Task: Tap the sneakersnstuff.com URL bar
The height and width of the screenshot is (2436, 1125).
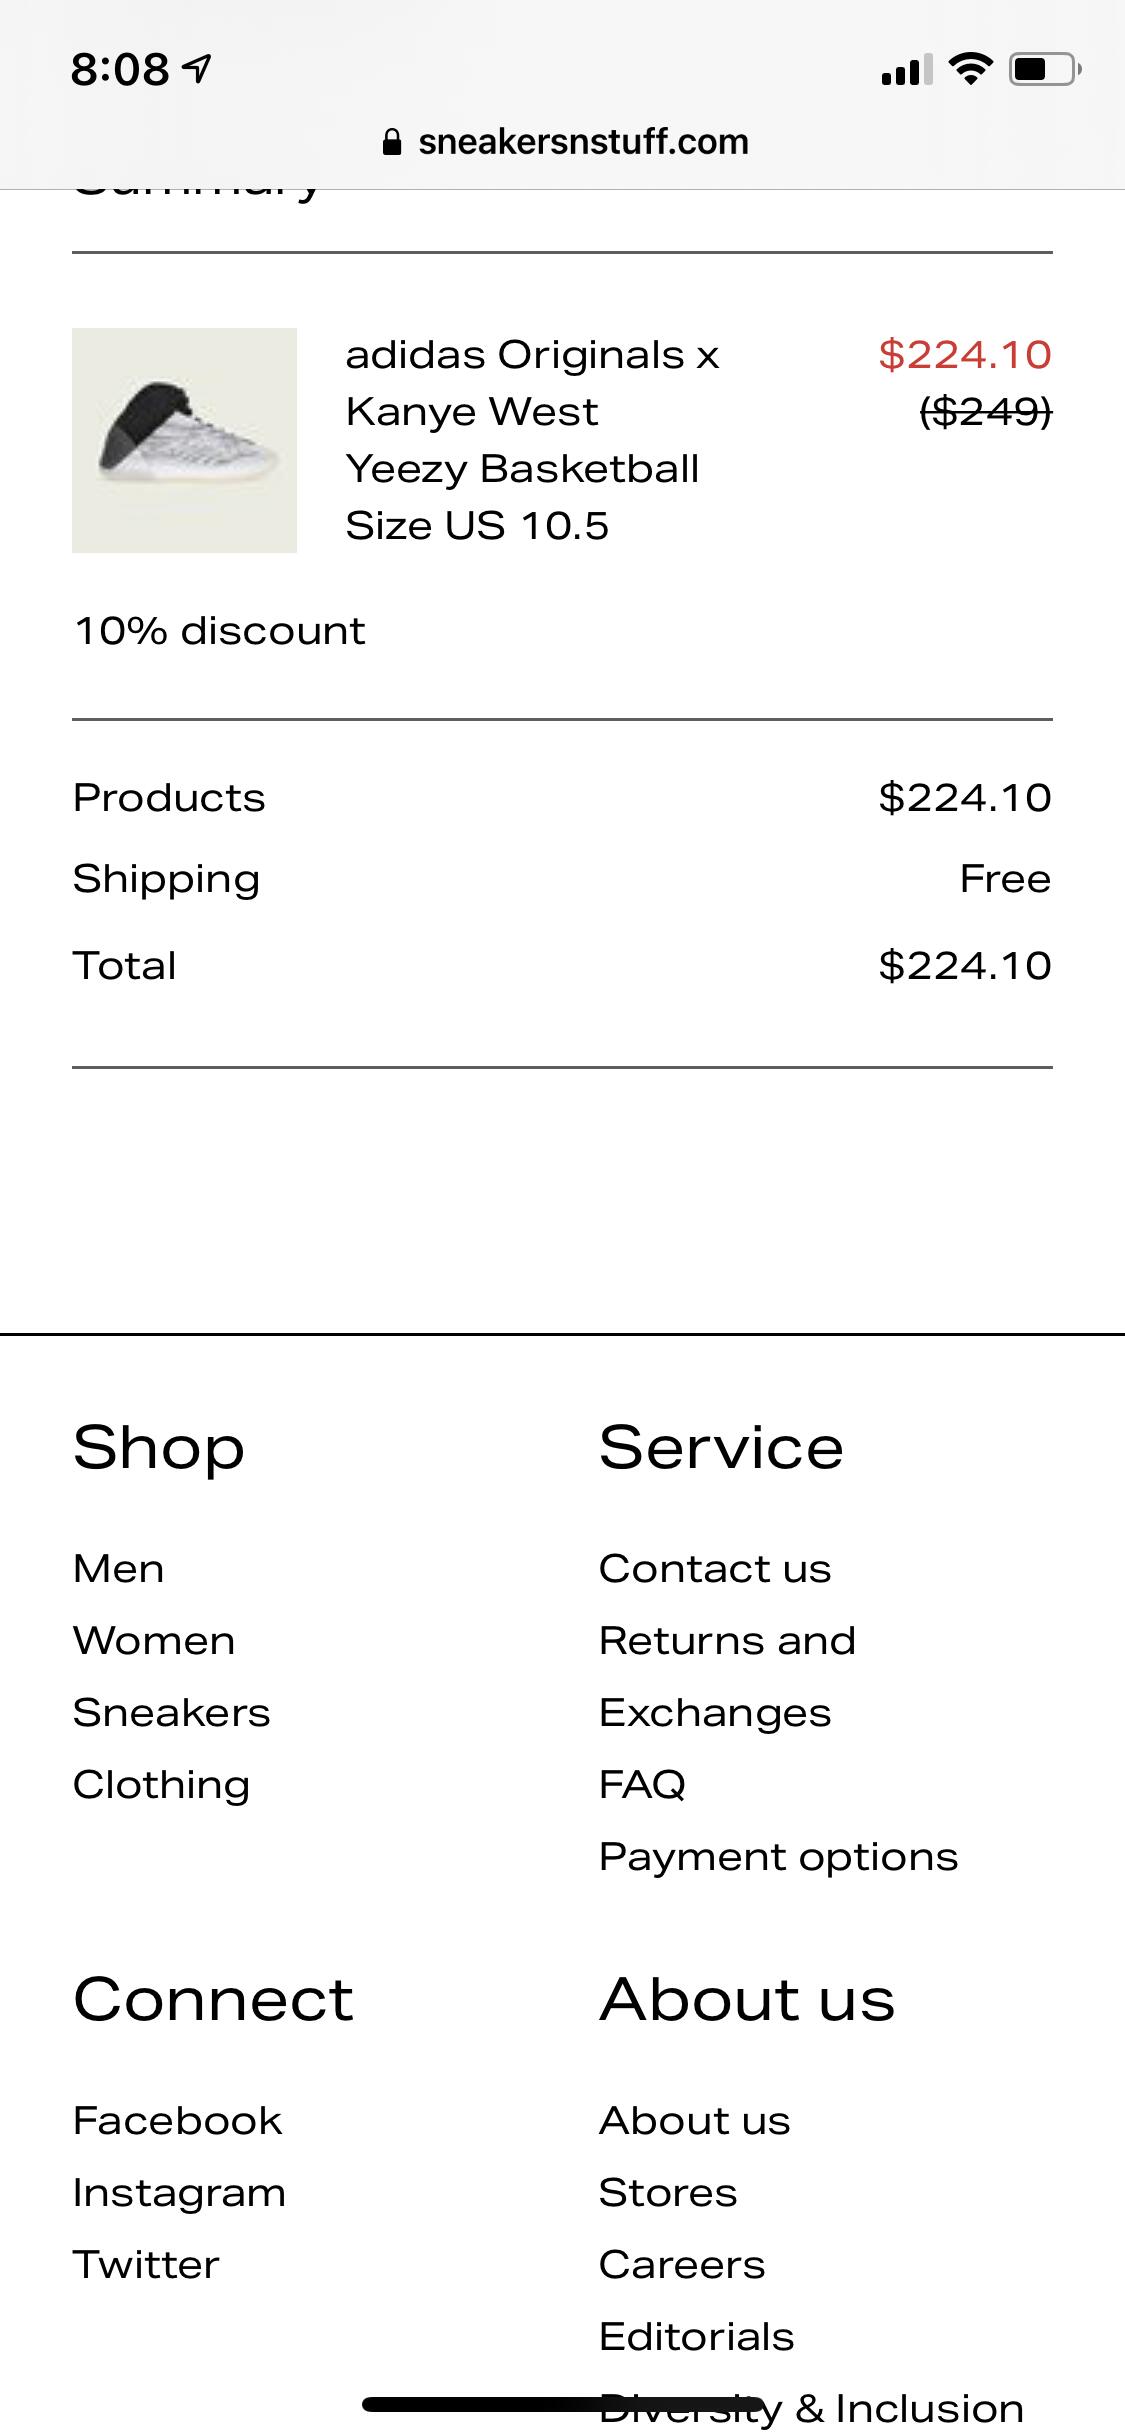Action: coord(582,142)
